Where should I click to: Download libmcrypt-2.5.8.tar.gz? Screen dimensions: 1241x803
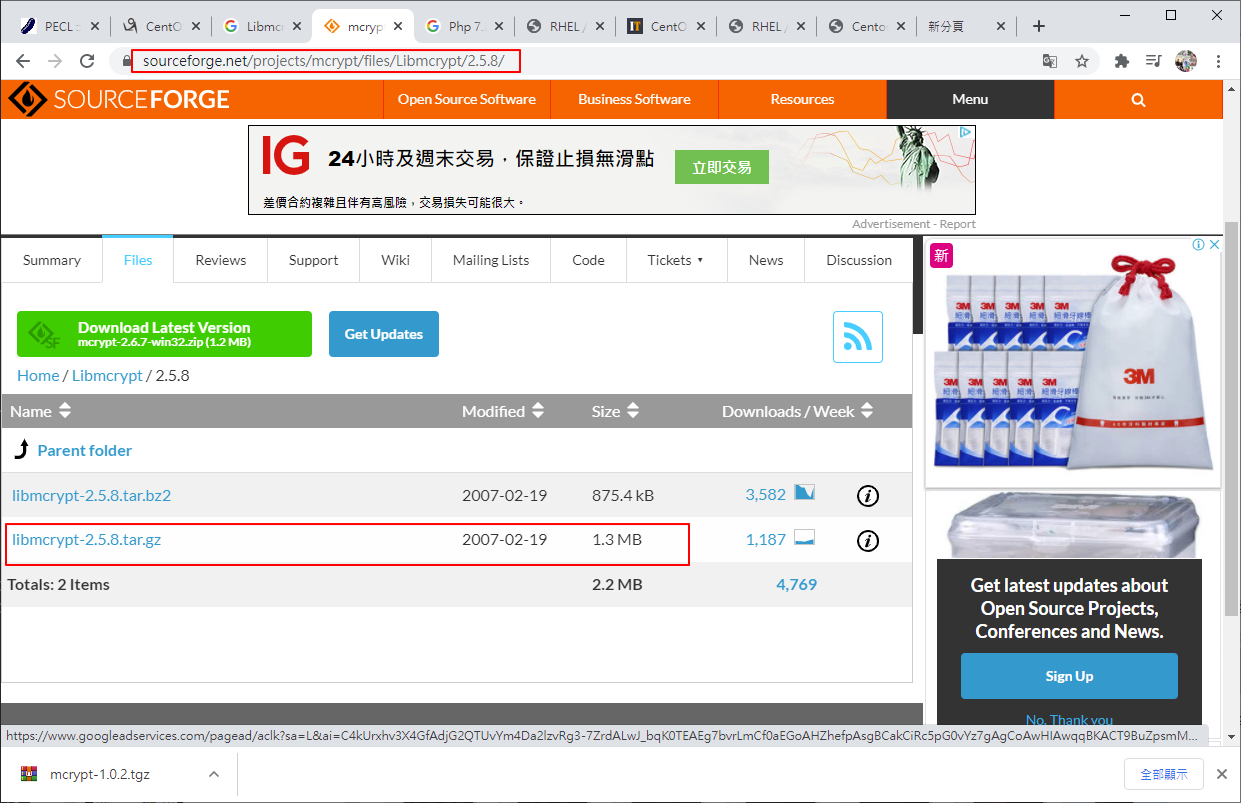pos(86,540)
